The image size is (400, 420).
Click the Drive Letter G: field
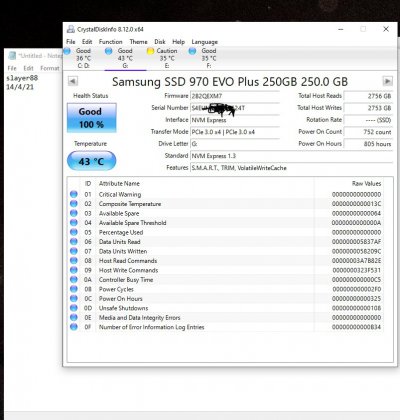click(235, 144)
